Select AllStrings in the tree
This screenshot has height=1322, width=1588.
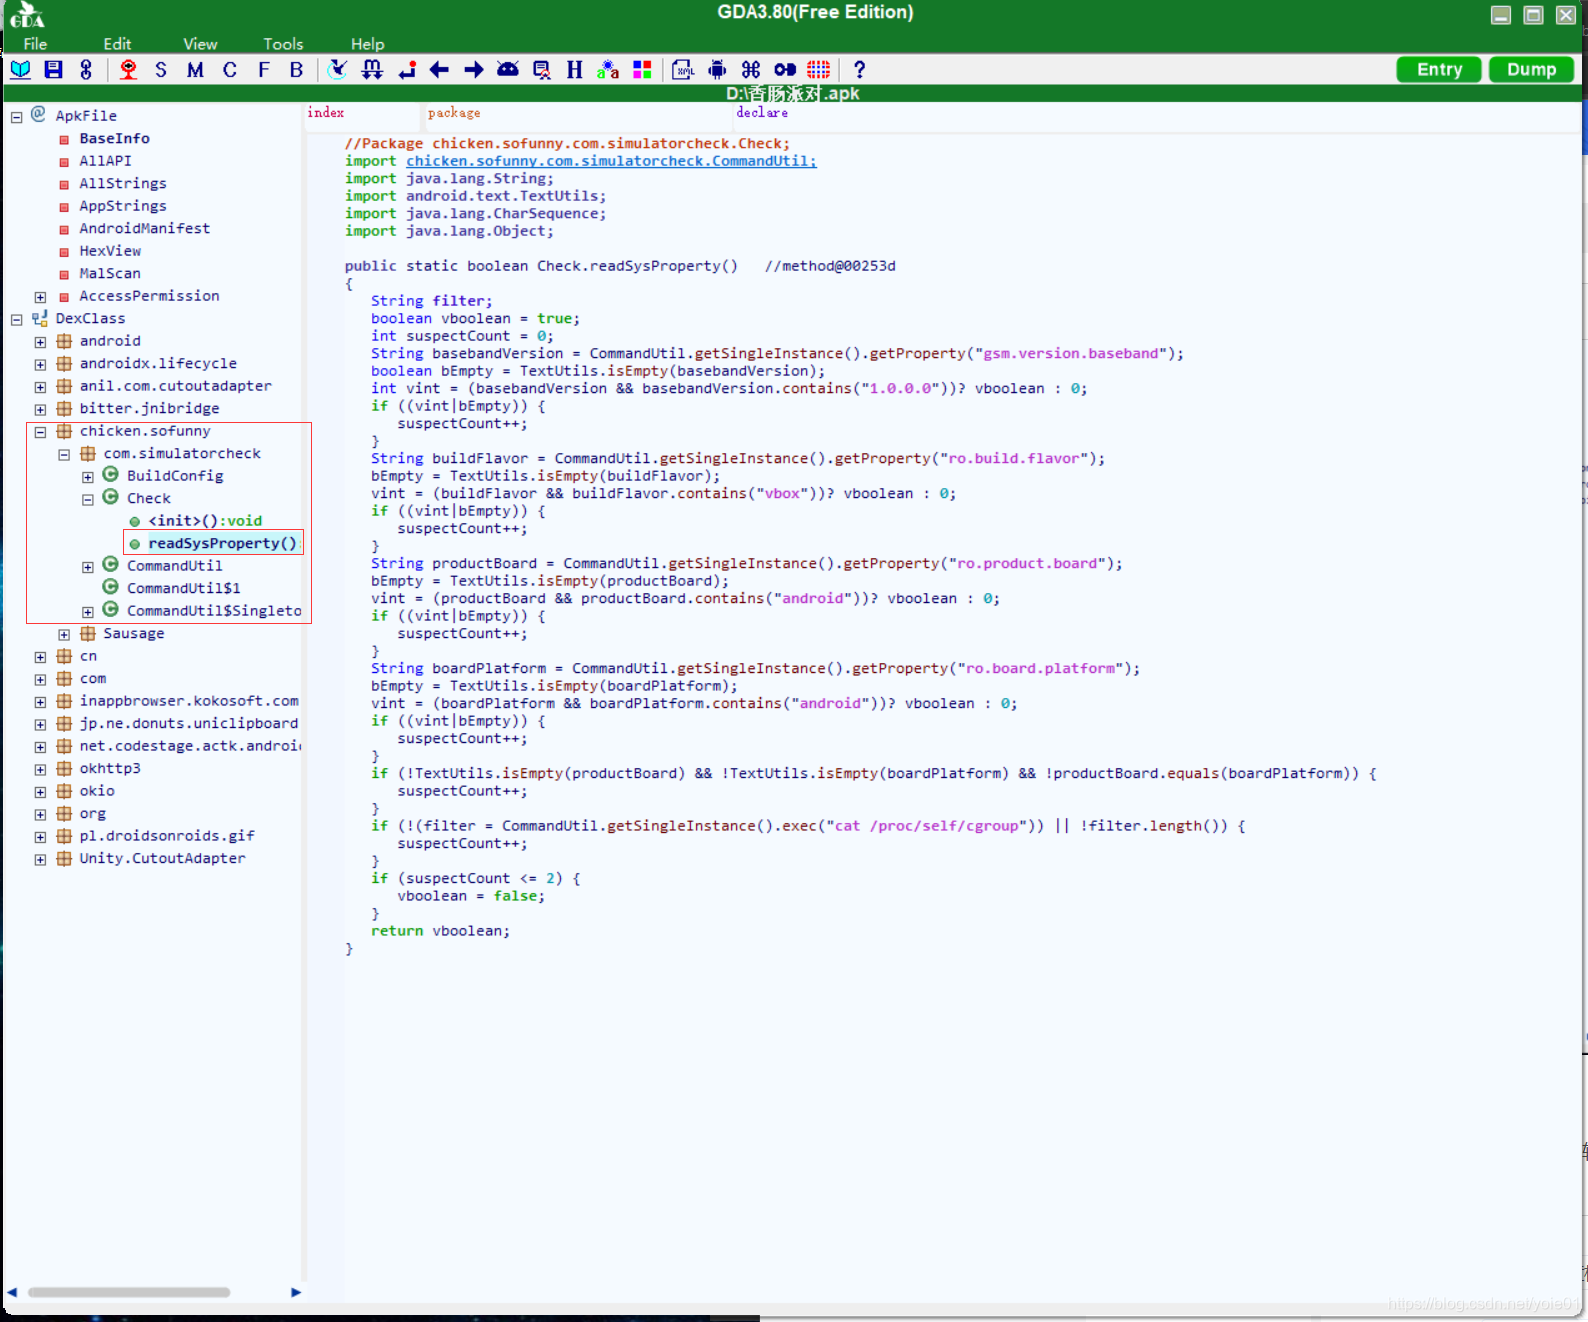pos(123,184)
